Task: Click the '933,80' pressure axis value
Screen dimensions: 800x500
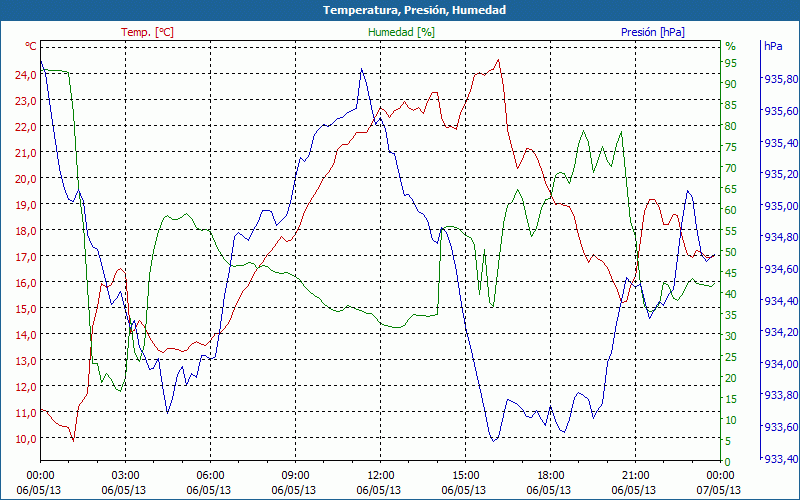Action: (781, 395)
